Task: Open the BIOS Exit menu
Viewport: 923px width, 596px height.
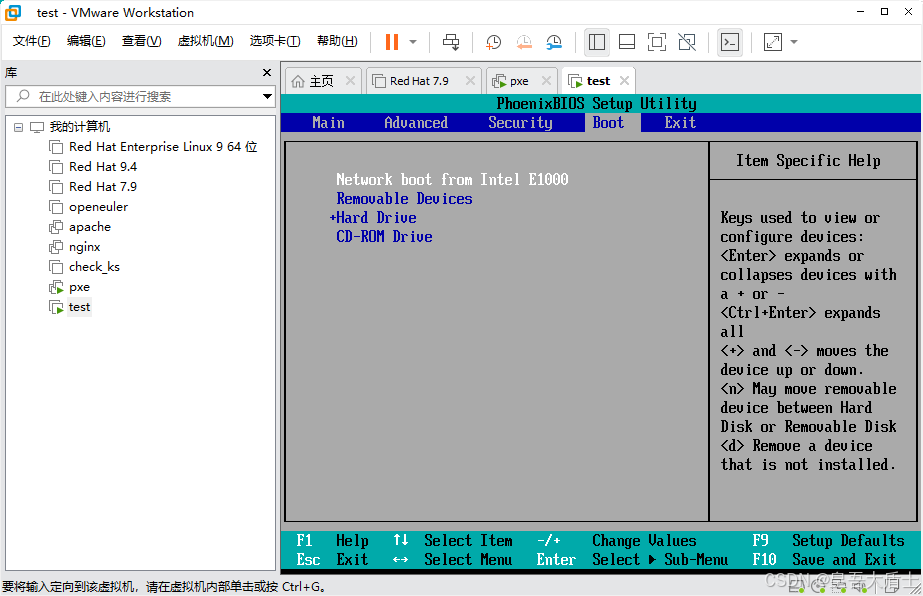Action: click(x=680, y=122)
